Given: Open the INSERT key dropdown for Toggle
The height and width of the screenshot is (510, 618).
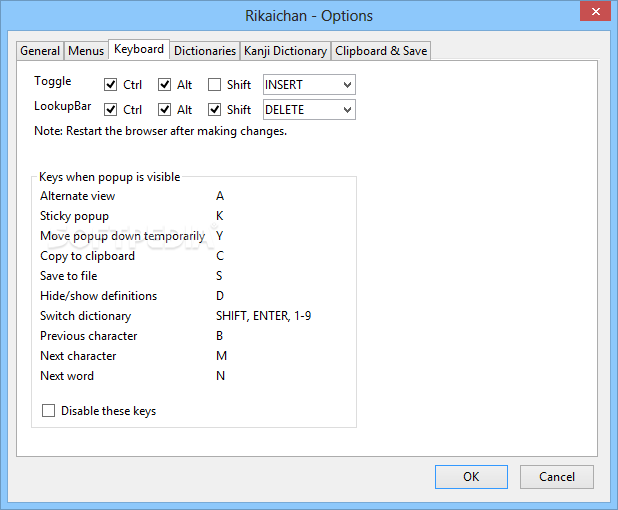Looking at the screenshot, I should pyautogui.click(x=309, y=85).
